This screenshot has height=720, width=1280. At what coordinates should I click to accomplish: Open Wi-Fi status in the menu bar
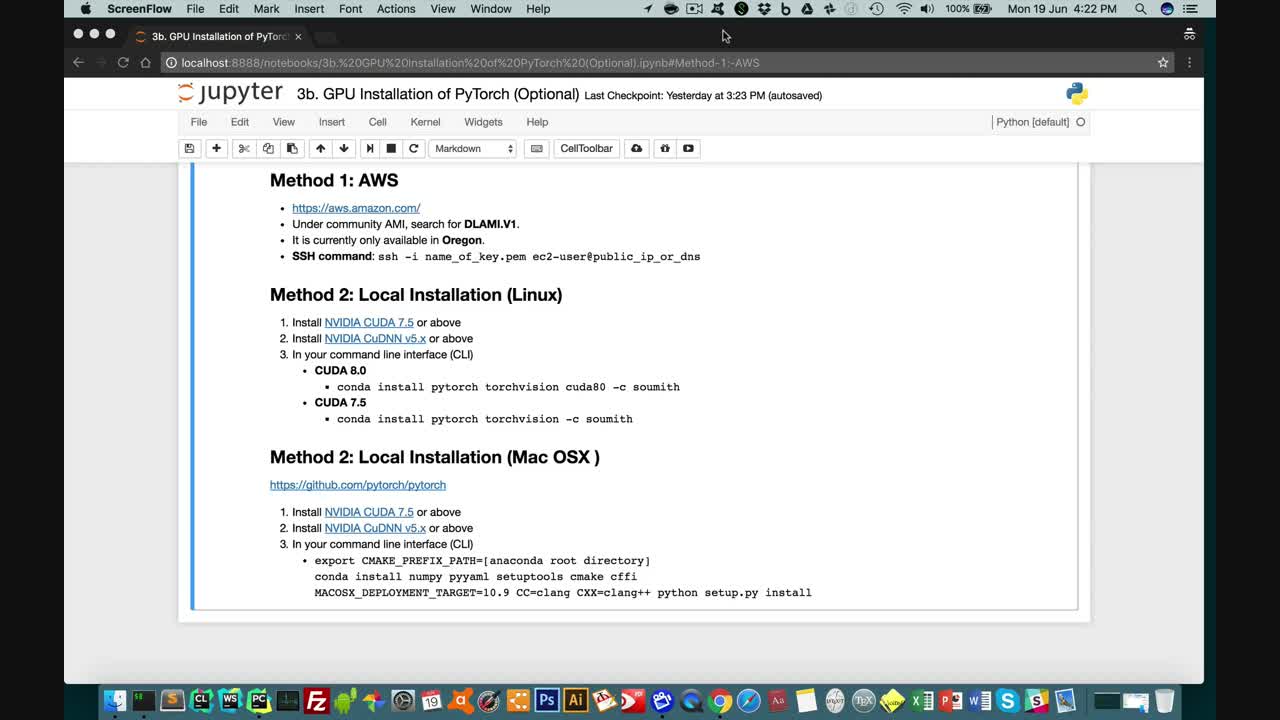pos(904,9)
